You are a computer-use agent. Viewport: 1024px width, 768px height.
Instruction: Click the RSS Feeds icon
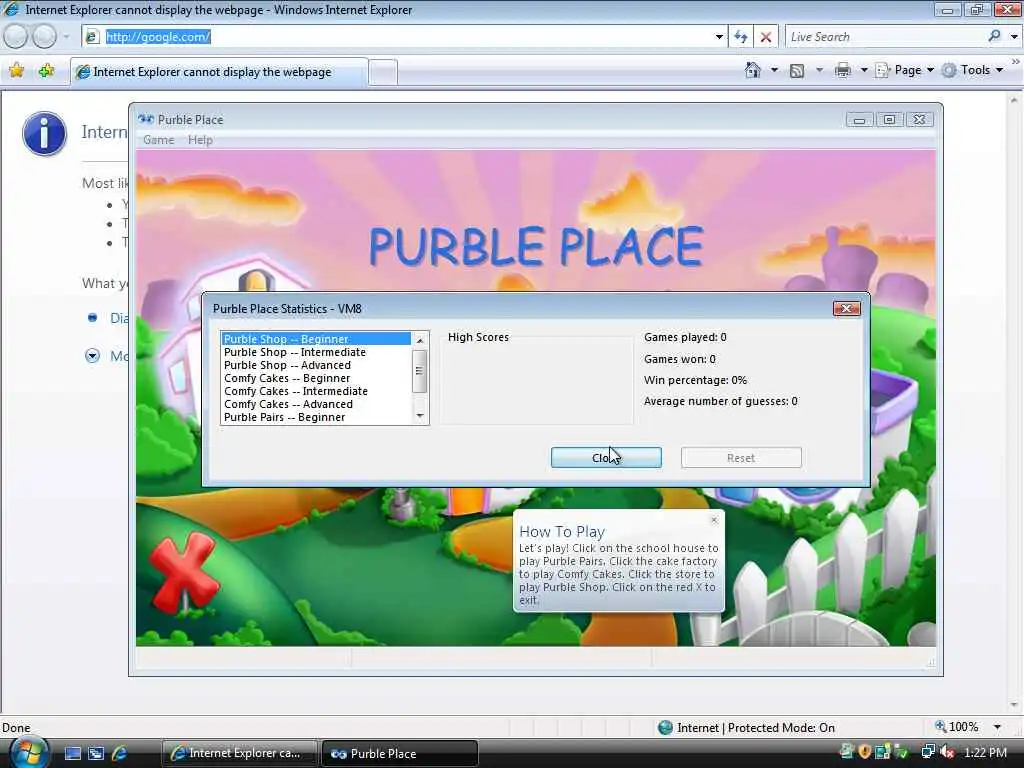(797, 71)
